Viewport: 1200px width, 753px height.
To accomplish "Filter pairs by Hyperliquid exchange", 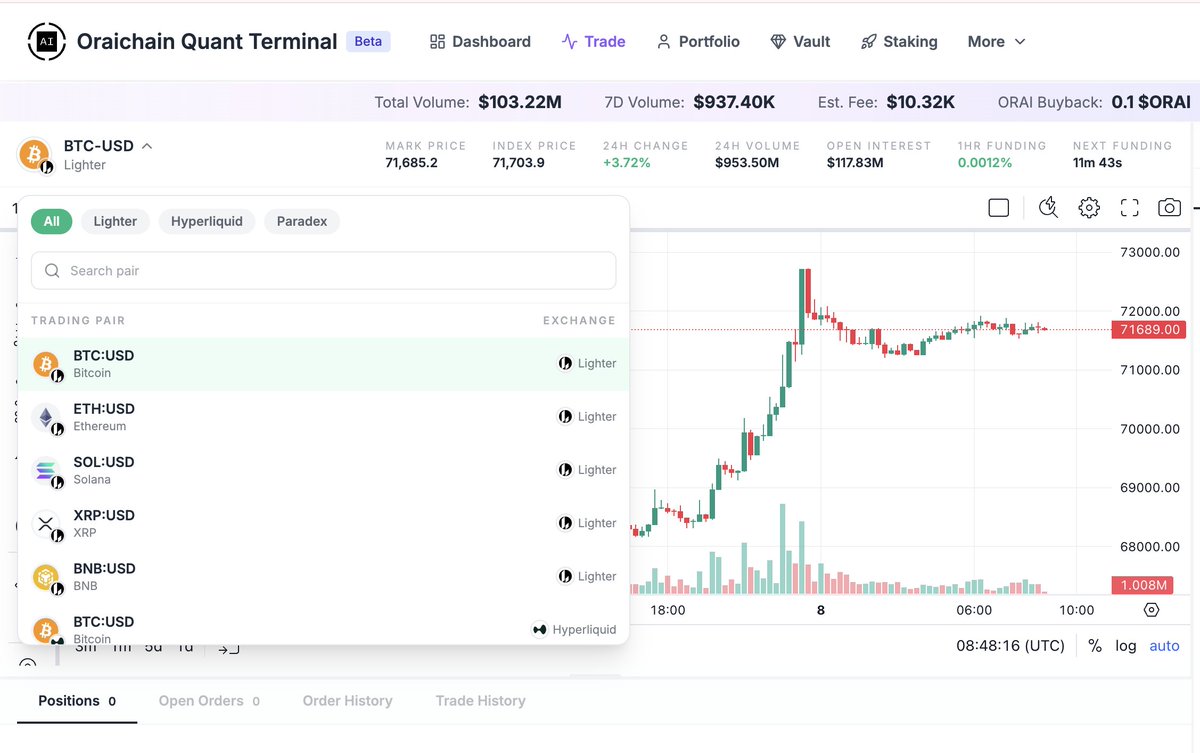I will click(207, 221).
